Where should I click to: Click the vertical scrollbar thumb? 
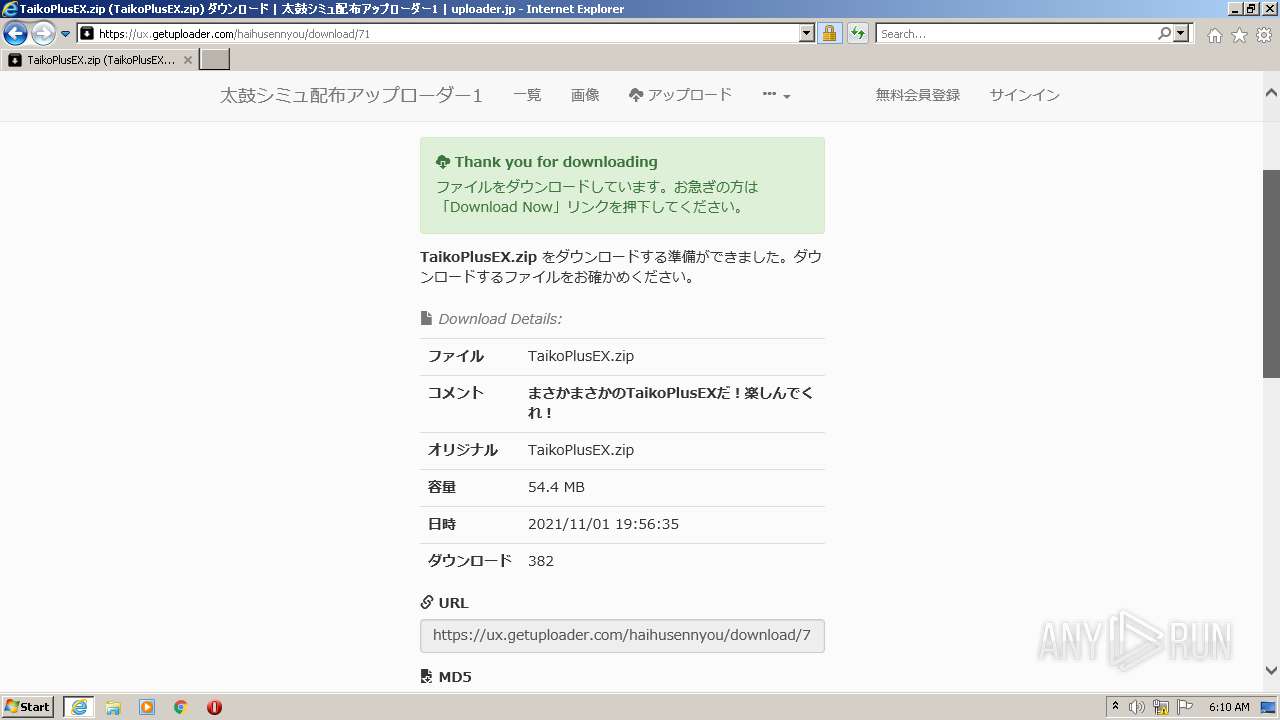click(1271, 273)
